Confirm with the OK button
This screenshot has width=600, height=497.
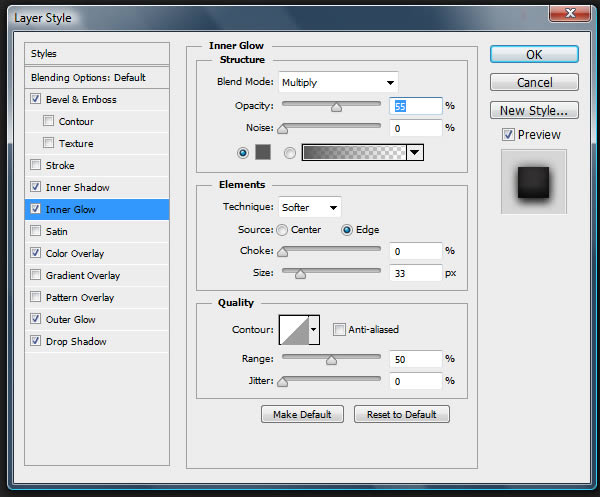click(x=534, y=54)
